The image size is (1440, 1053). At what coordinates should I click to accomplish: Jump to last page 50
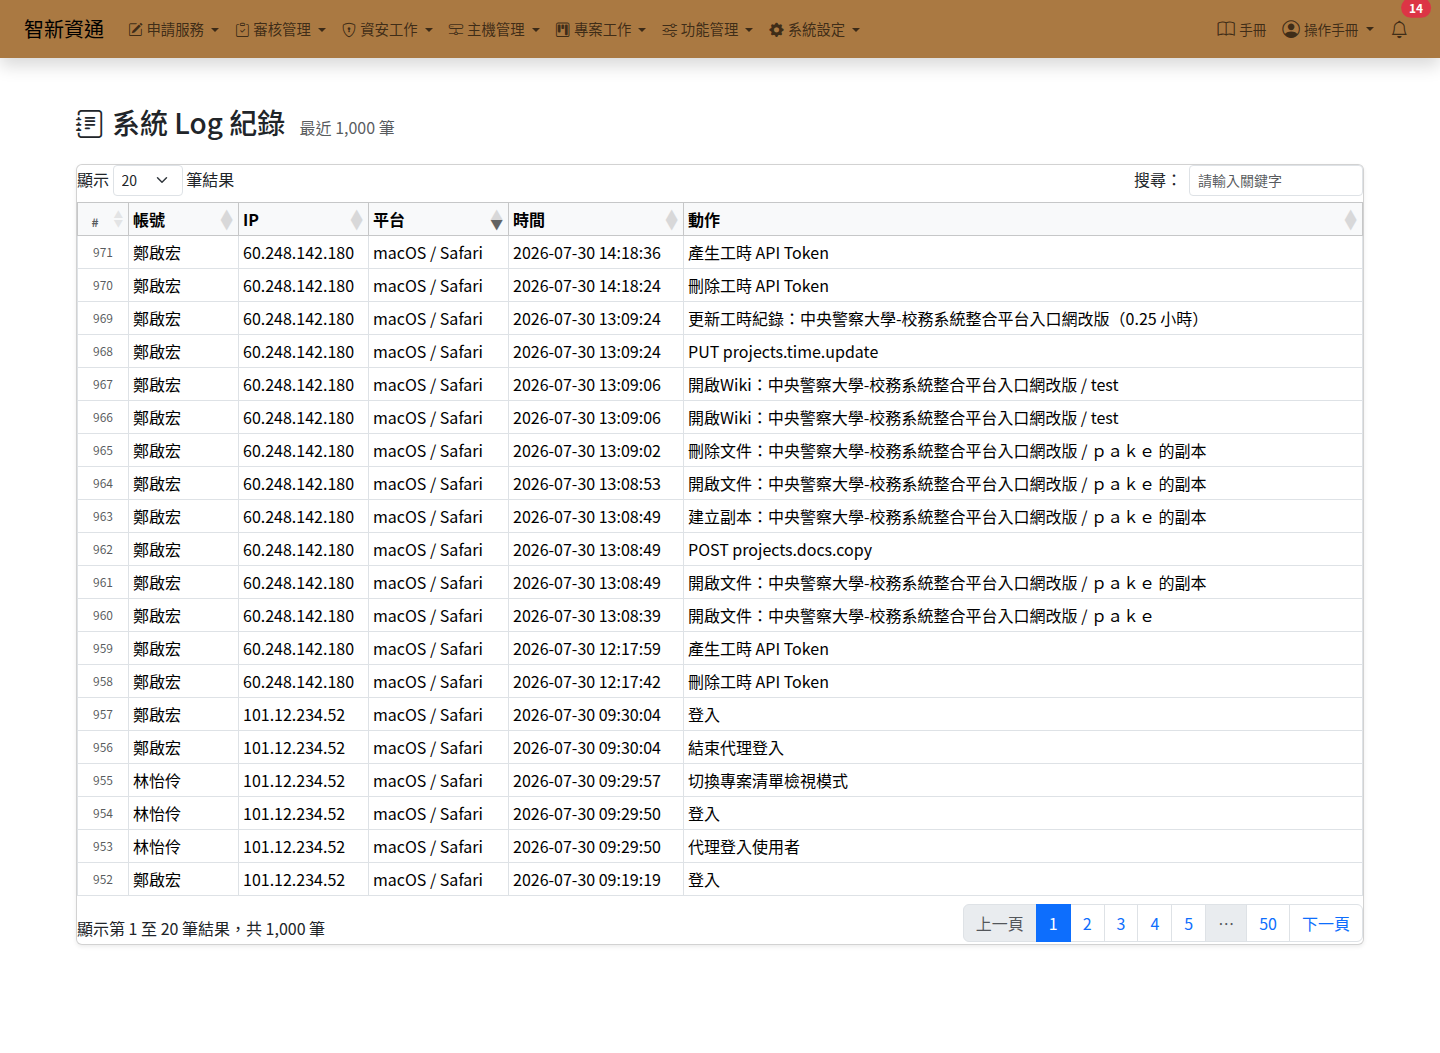point(1268,924)
